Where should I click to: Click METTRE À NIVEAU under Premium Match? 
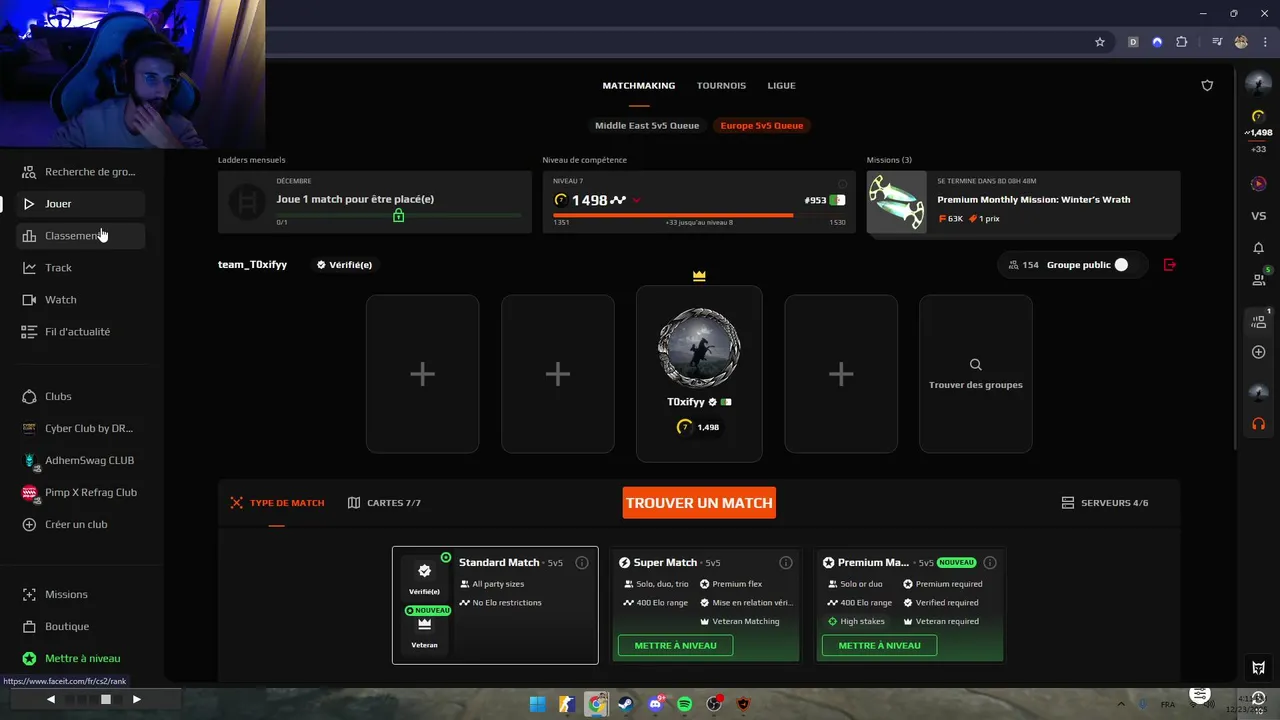click(x=879, y=646)
